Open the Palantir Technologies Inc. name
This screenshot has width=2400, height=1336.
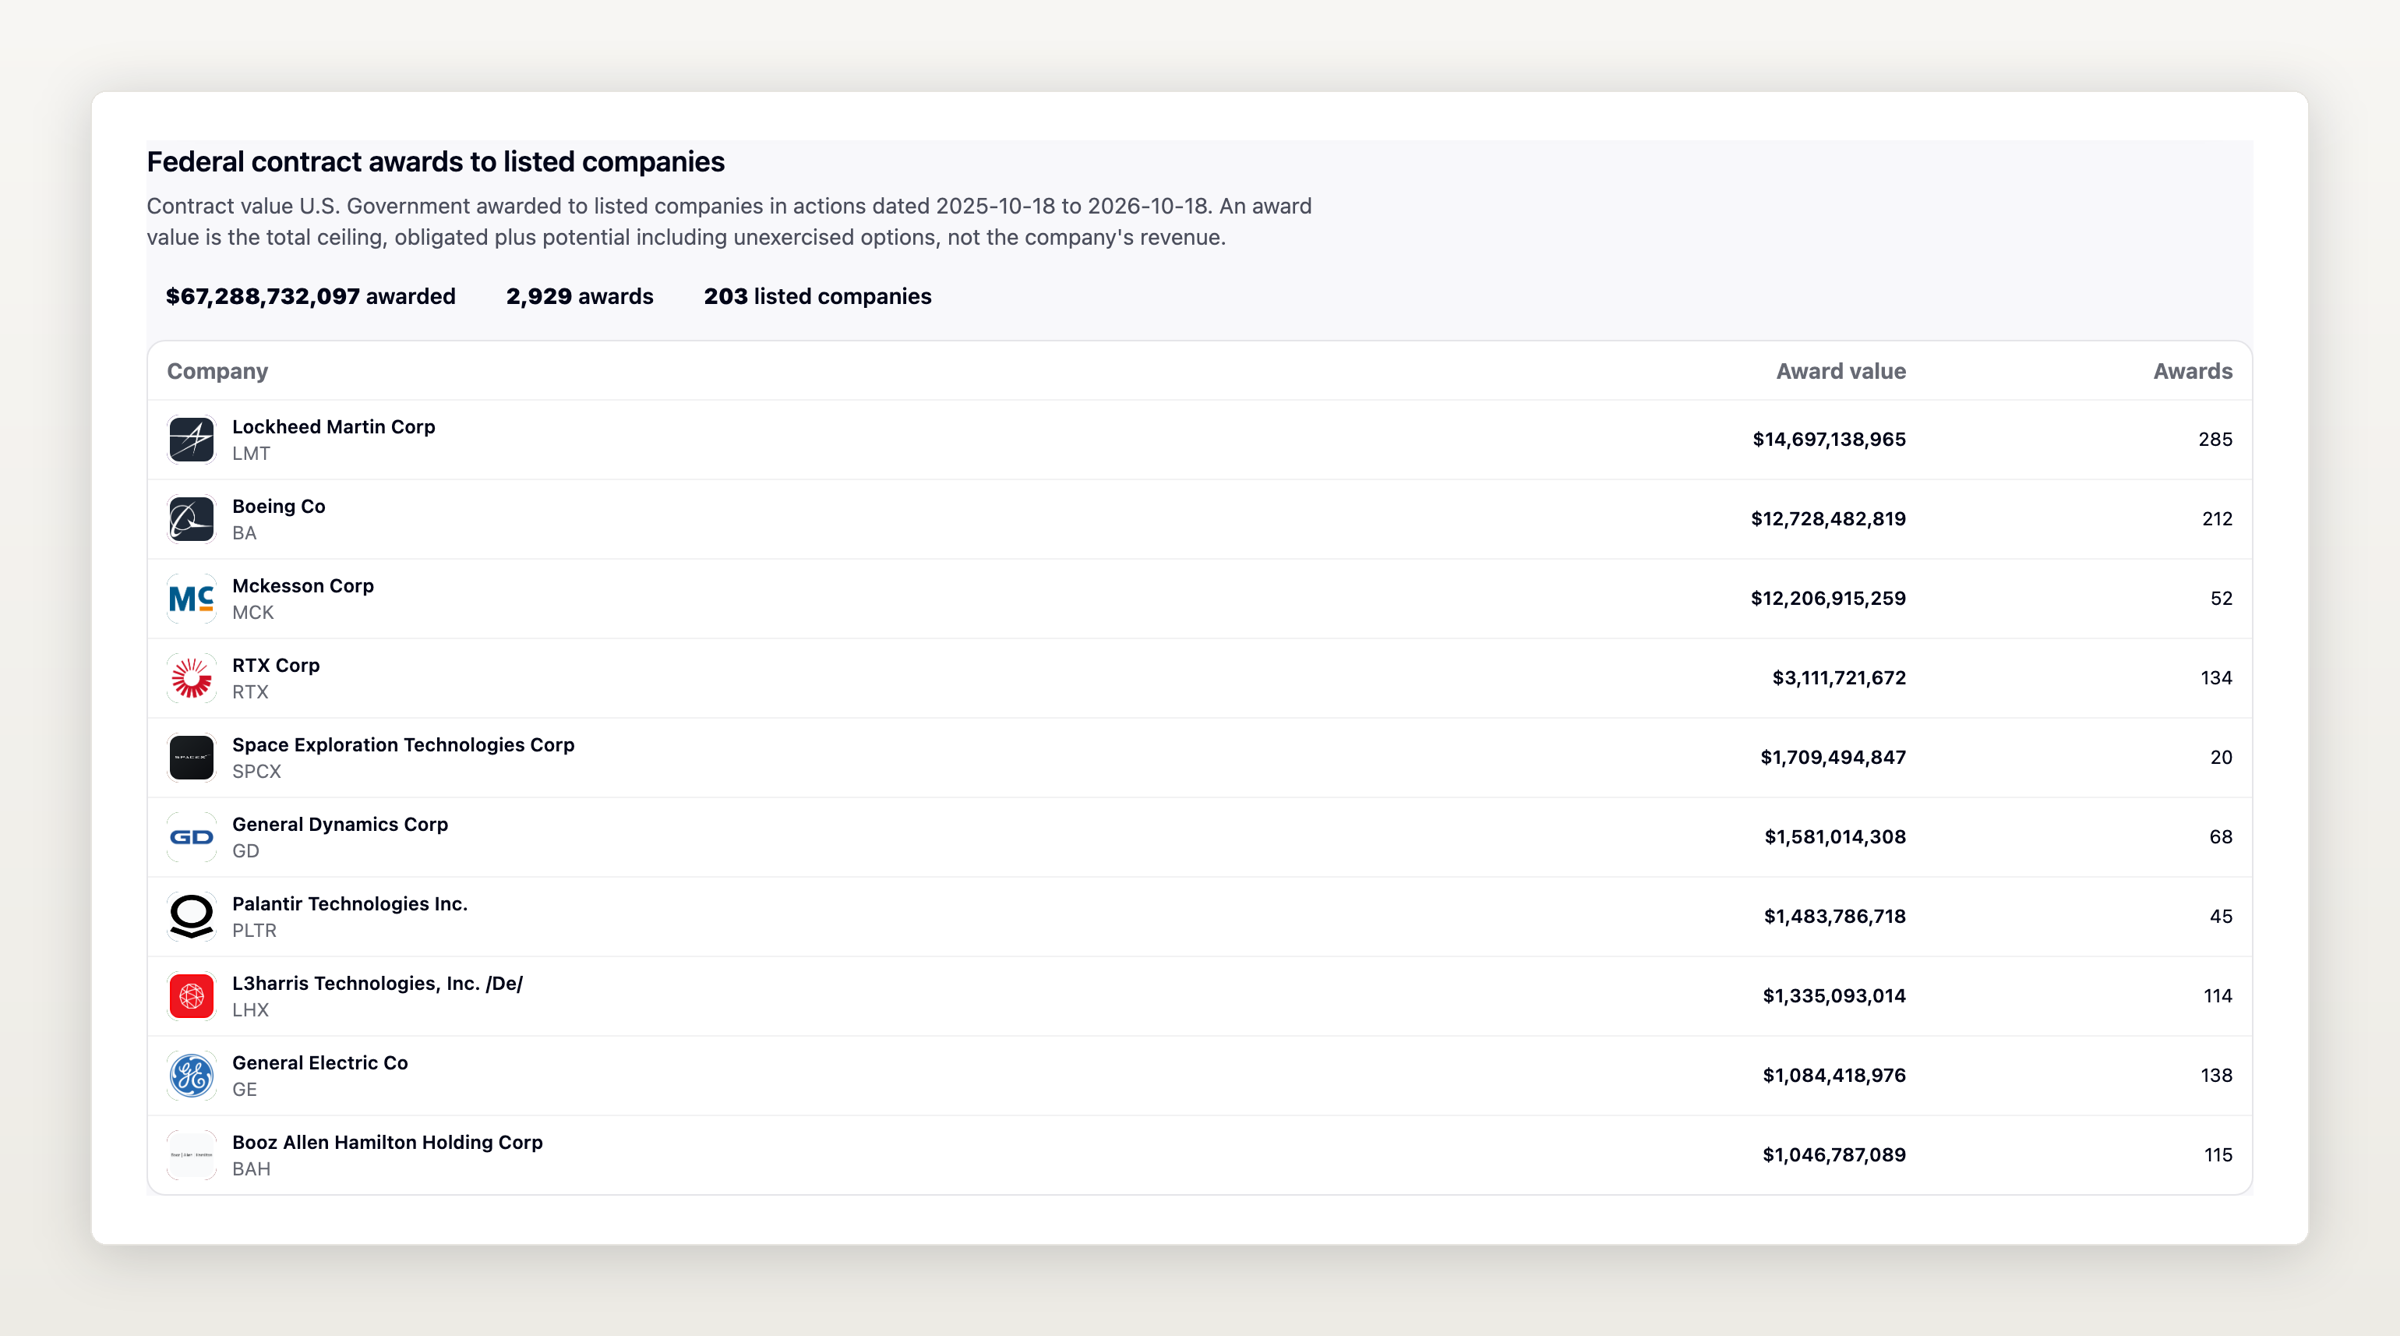point(350,904)
